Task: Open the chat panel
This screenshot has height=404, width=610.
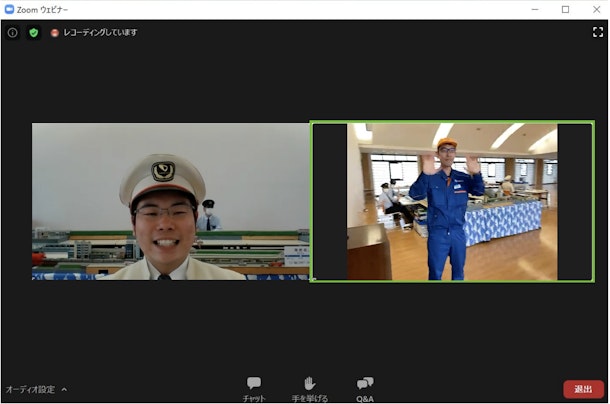Action: [x=254, y=383]
